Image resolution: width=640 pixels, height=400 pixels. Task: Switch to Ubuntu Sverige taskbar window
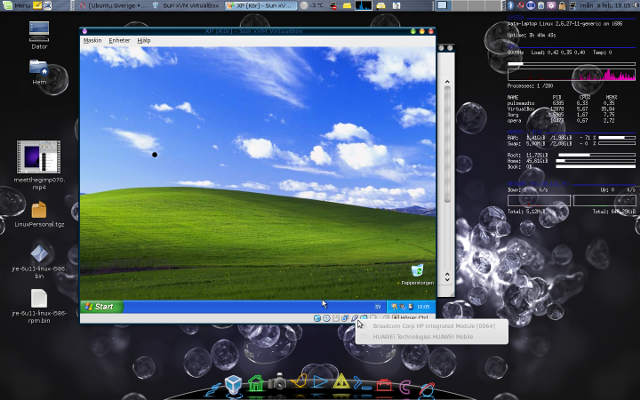click(x=113, y=6)
